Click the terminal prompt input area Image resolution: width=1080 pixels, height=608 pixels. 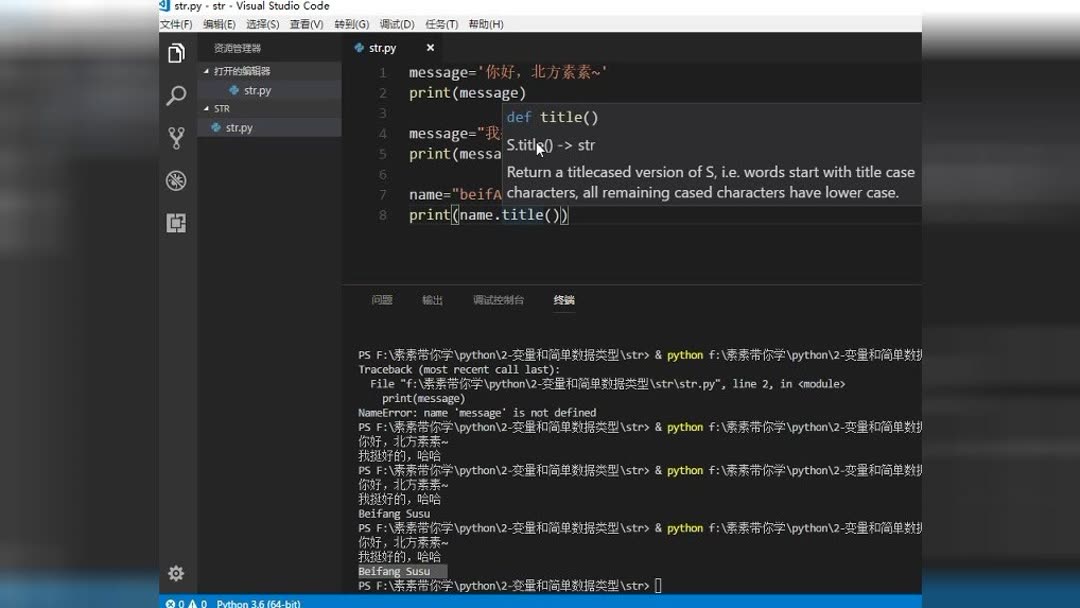660,585
